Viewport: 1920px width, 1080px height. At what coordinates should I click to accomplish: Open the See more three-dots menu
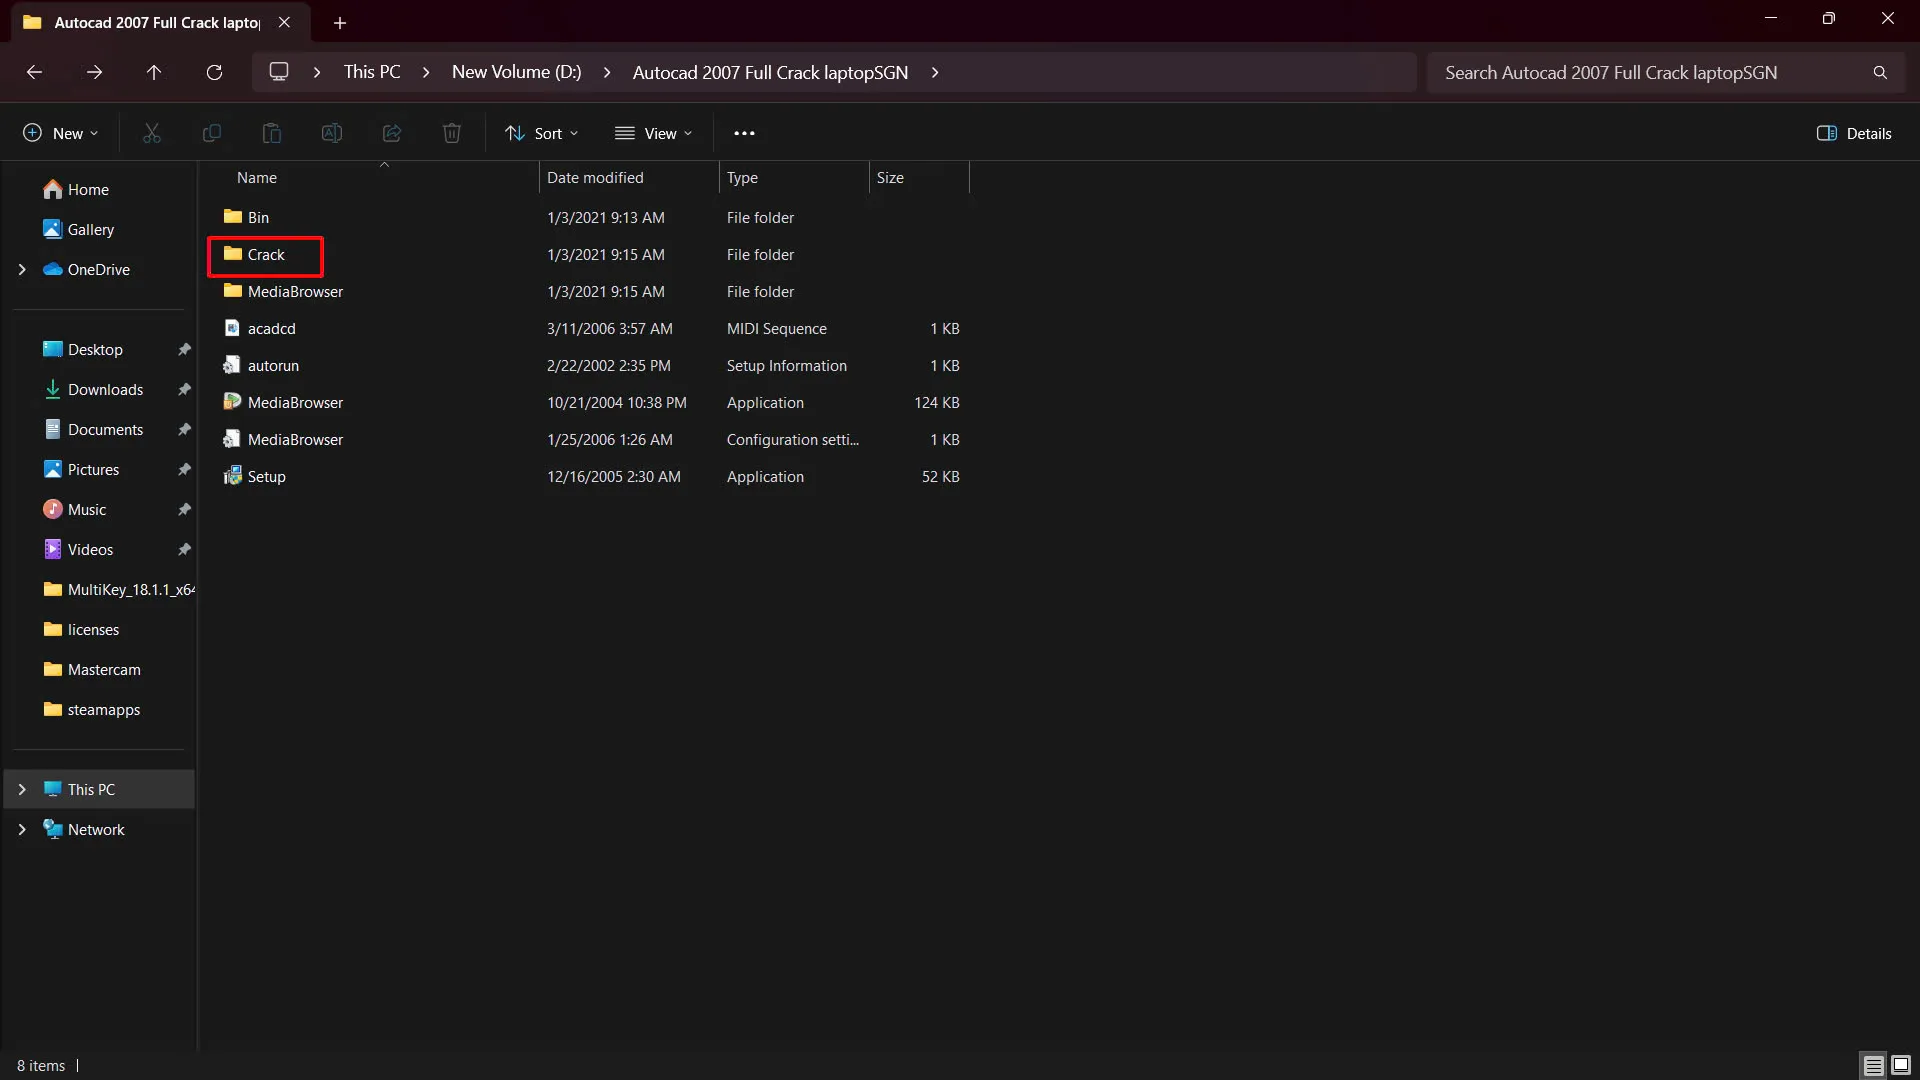744,133
